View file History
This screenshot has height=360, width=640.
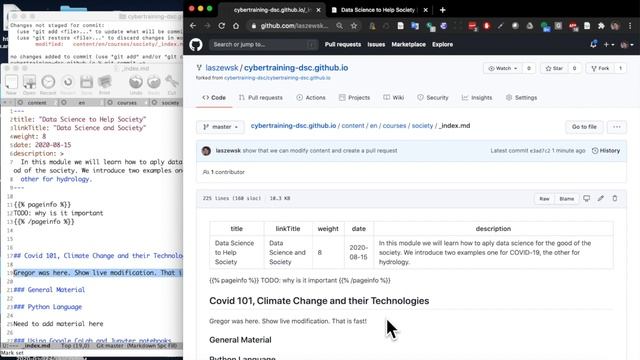(x=606, y=151)
